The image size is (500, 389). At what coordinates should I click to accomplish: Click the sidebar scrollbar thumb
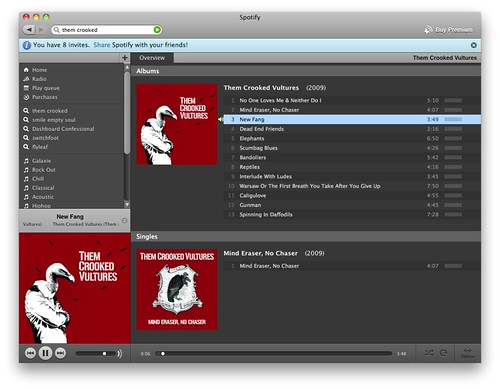tap(127, 113)
